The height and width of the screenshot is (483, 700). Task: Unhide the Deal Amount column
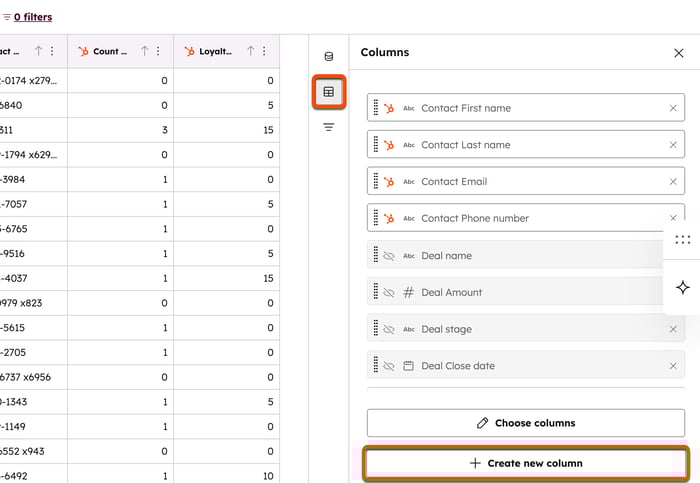[x=389, y=292]
